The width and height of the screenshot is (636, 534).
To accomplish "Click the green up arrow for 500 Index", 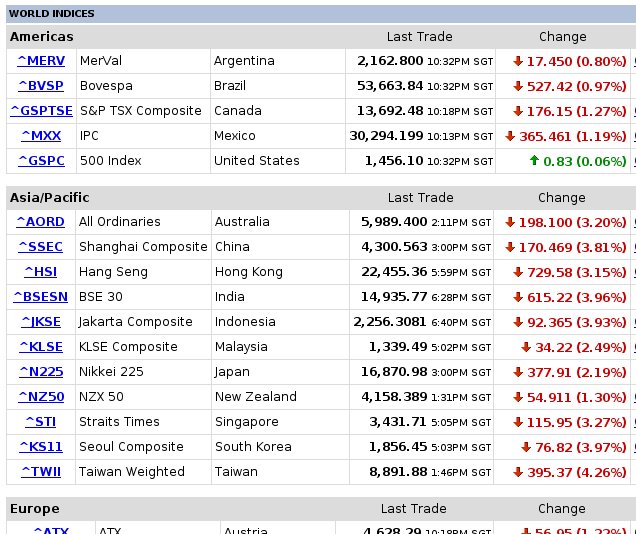I will [535, 161].
